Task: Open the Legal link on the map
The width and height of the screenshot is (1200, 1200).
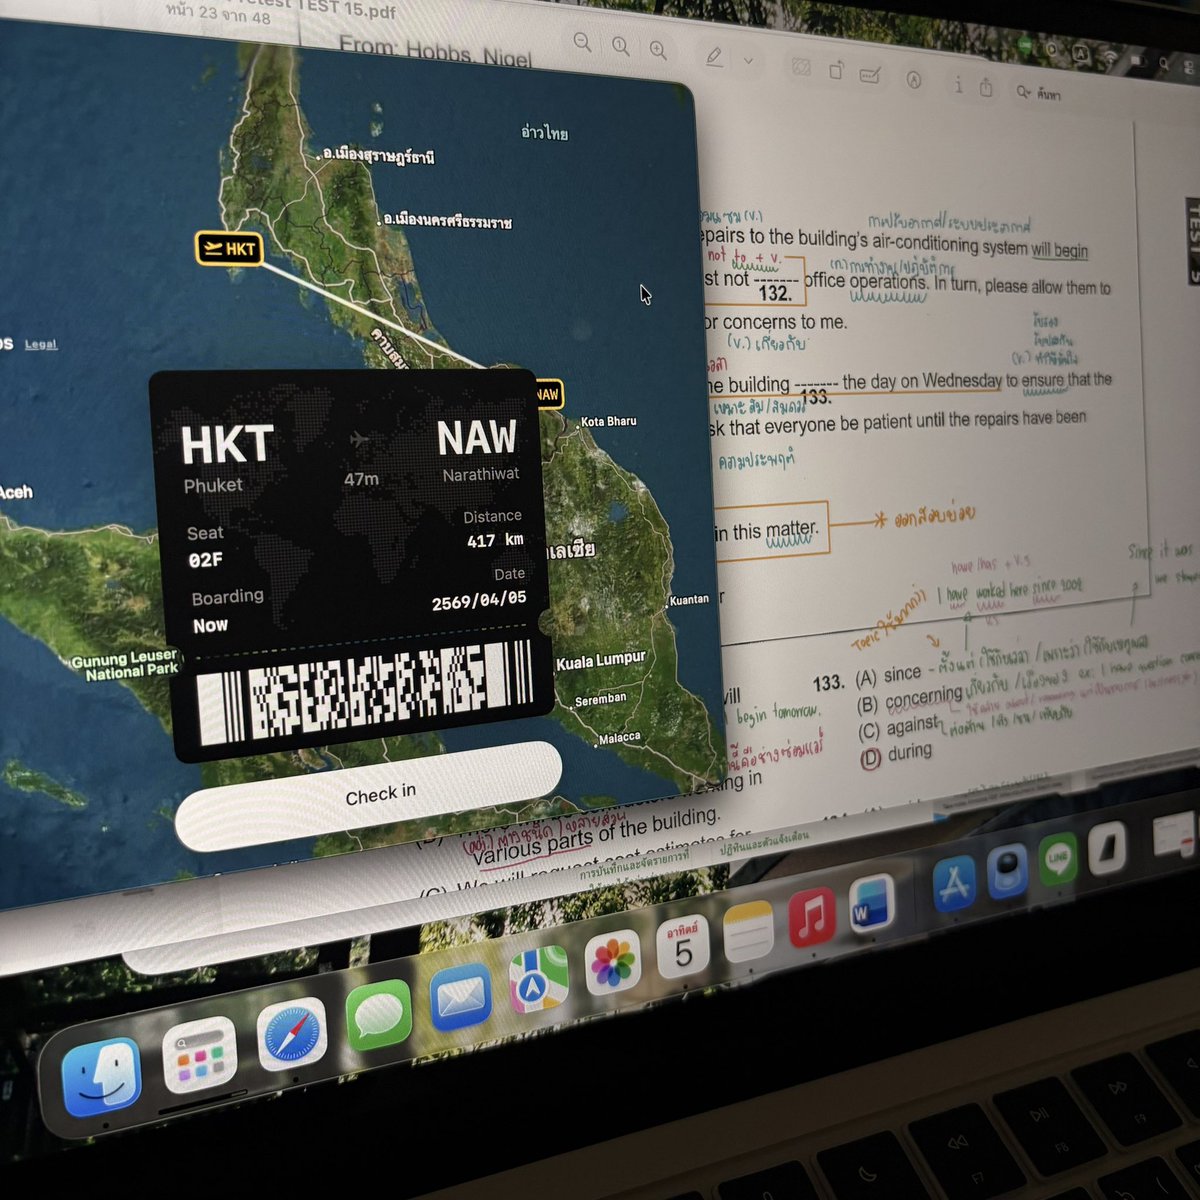Action: click(x=41, y=344)
